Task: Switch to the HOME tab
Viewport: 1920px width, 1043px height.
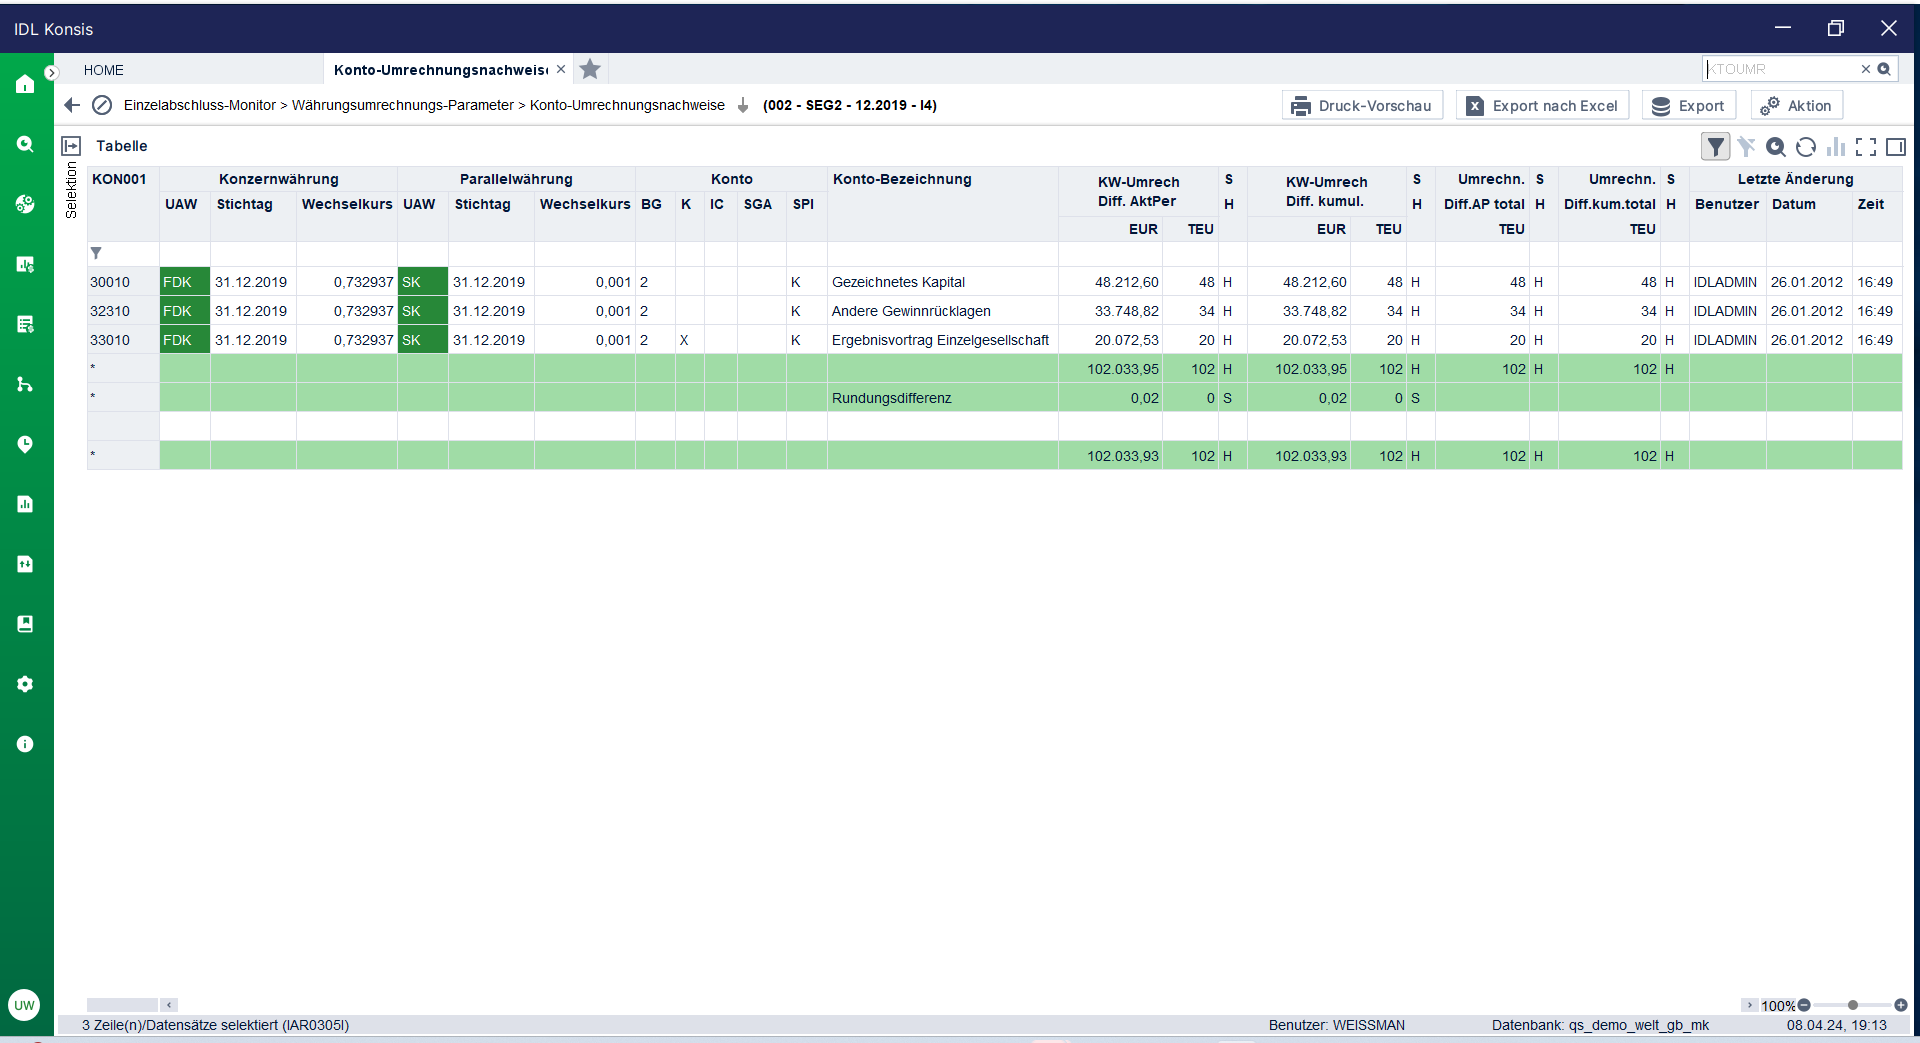Action: 104,70
